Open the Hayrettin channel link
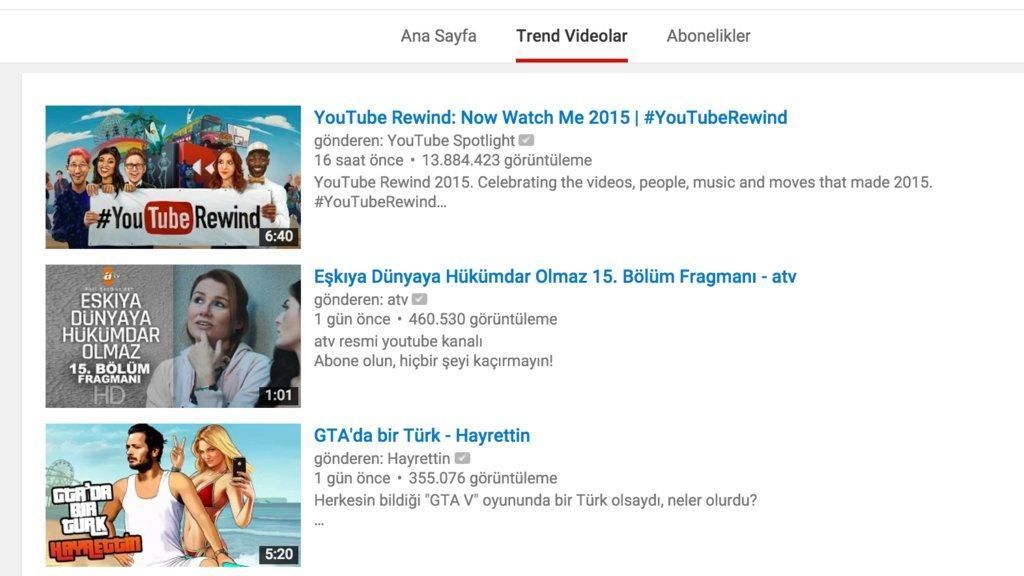This screenshot has height=576, width=1024. click(418, 459)
